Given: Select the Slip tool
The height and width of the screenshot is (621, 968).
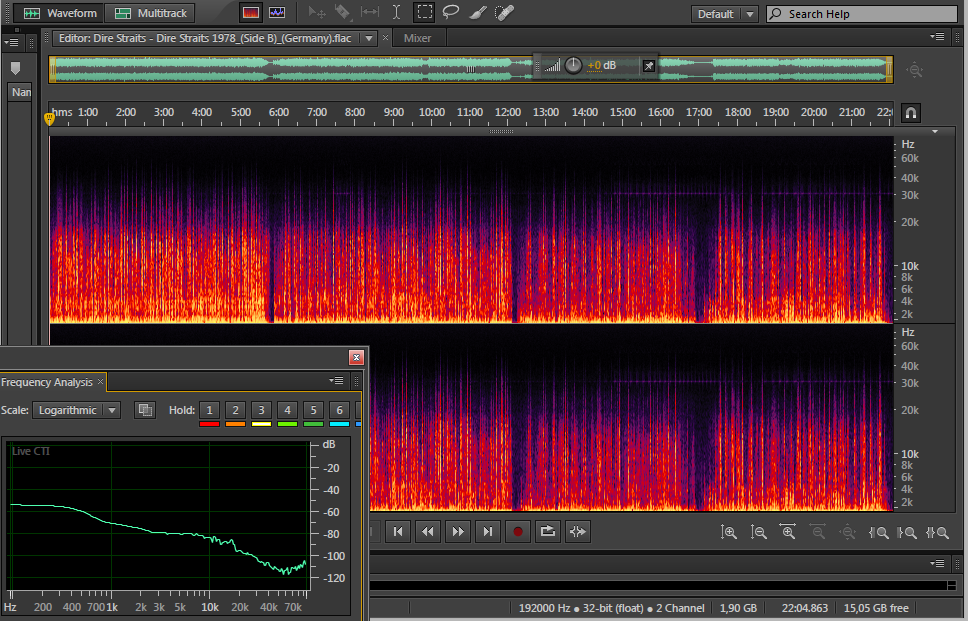Looking at the screenshot, I should 369,12.
